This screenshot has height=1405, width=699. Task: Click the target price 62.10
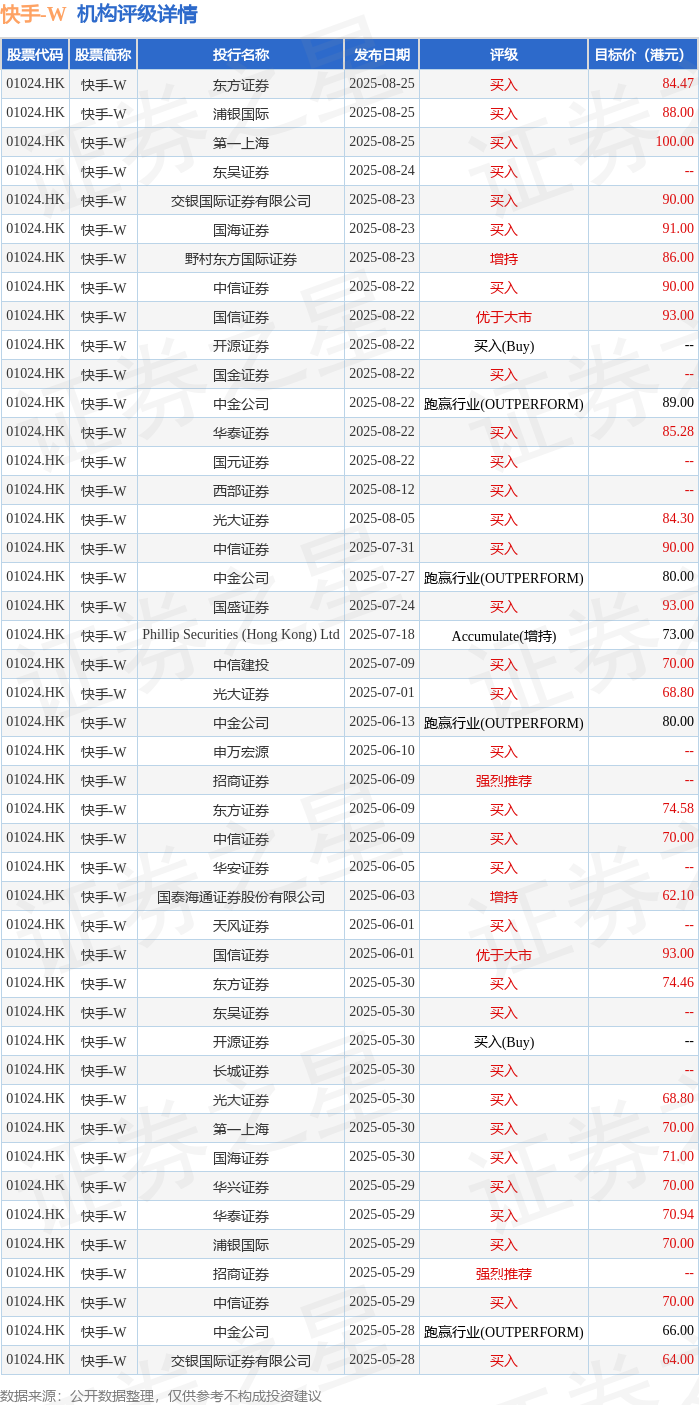(x=677, y=896)
